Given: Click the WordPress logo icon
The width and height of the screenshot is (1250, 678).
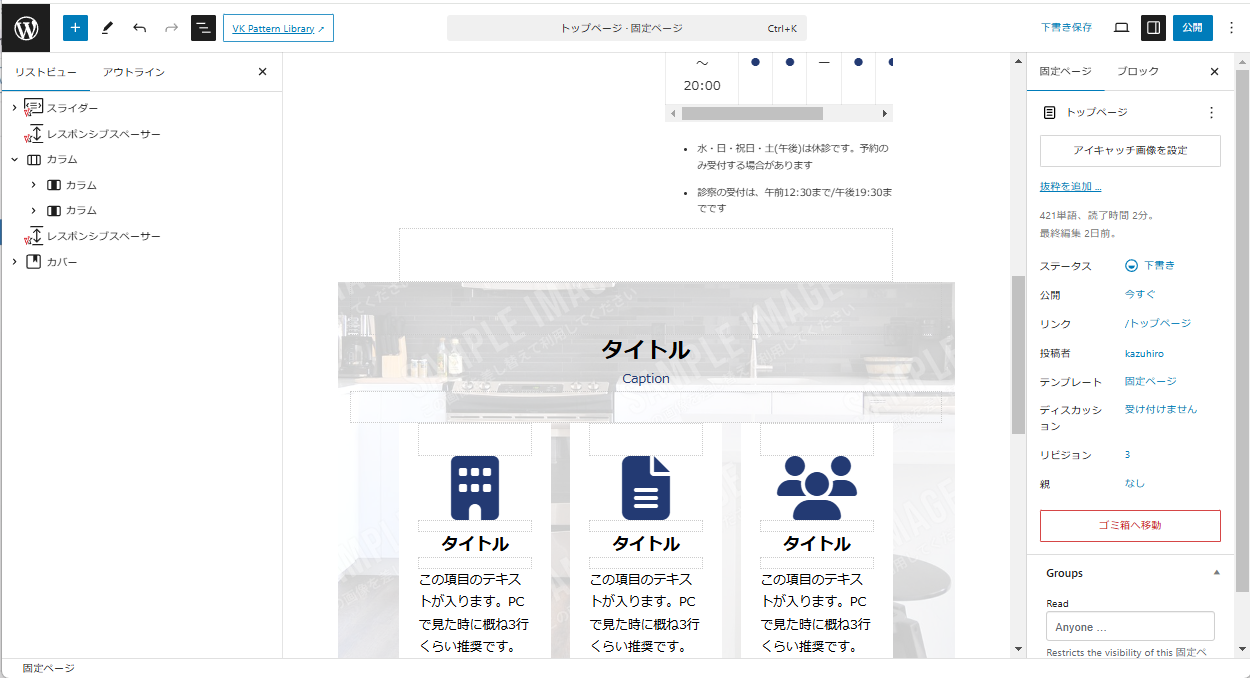Looking at the screenshot, I should (26, 28).
